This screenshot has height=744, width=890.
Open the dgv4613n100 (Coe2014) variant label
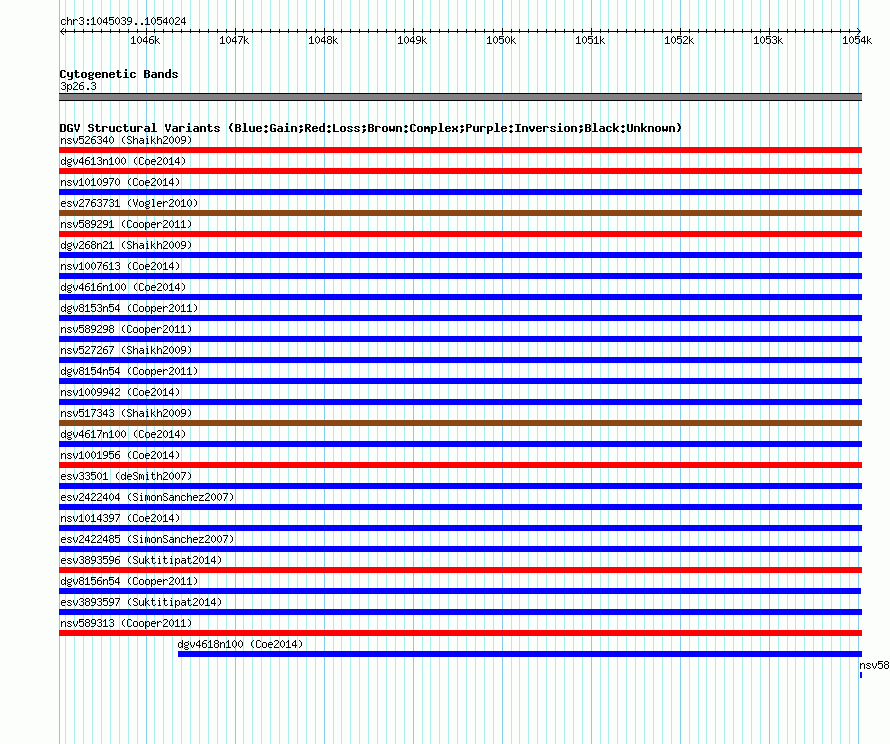click(123, 161)
